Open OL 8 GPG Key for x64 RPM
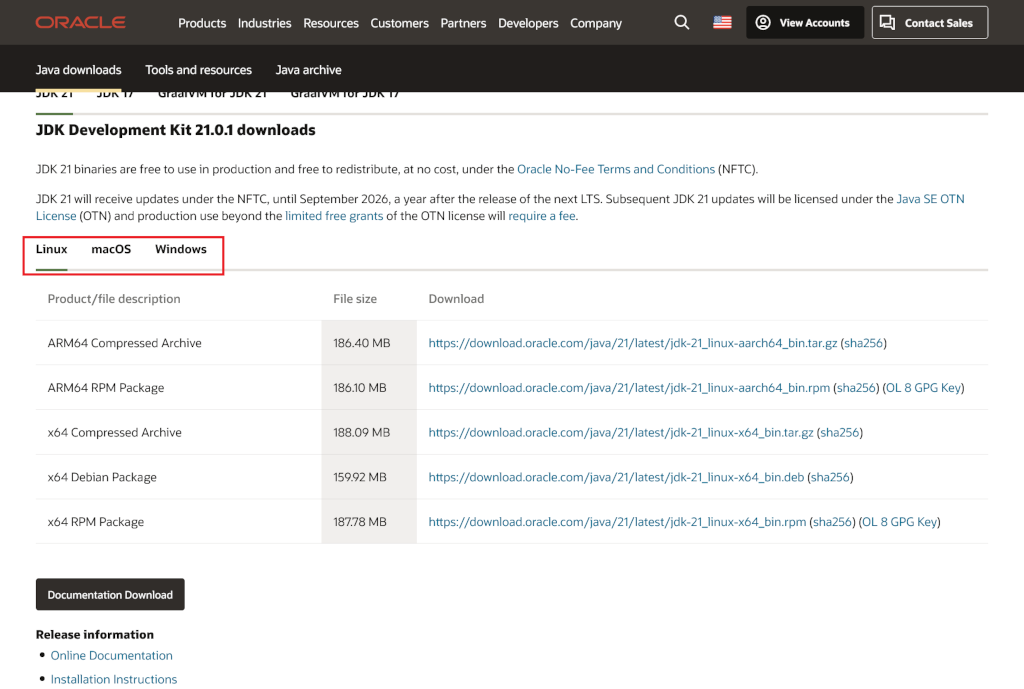This screenshot has height=689, width=1024. [x=899, y=522]
